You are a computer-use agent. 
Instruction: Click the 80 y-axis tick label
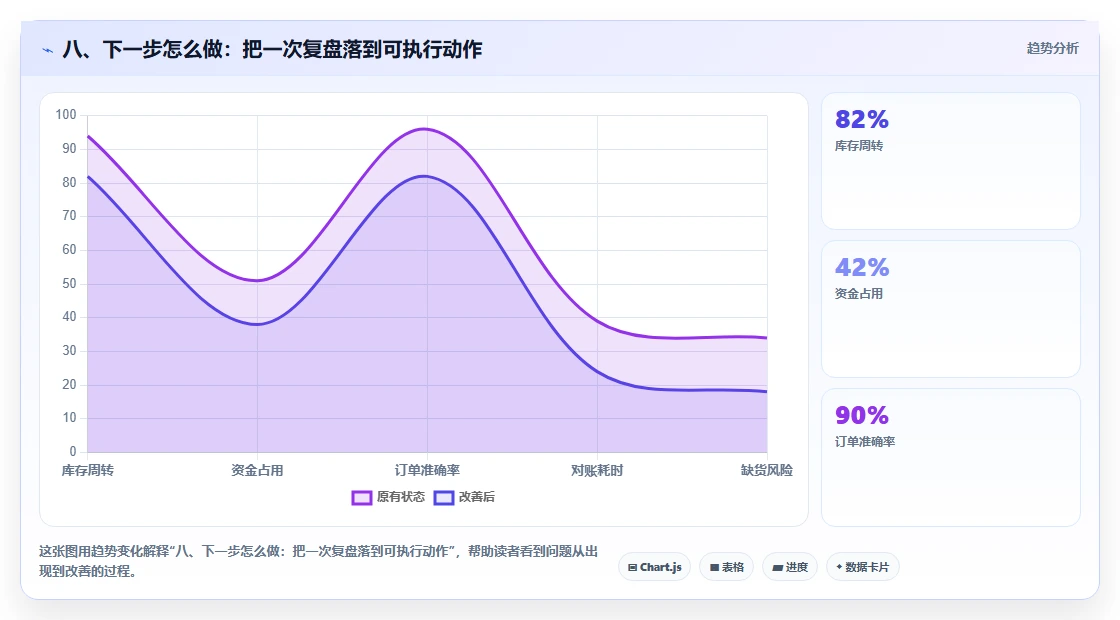click(x=69, y=182)
